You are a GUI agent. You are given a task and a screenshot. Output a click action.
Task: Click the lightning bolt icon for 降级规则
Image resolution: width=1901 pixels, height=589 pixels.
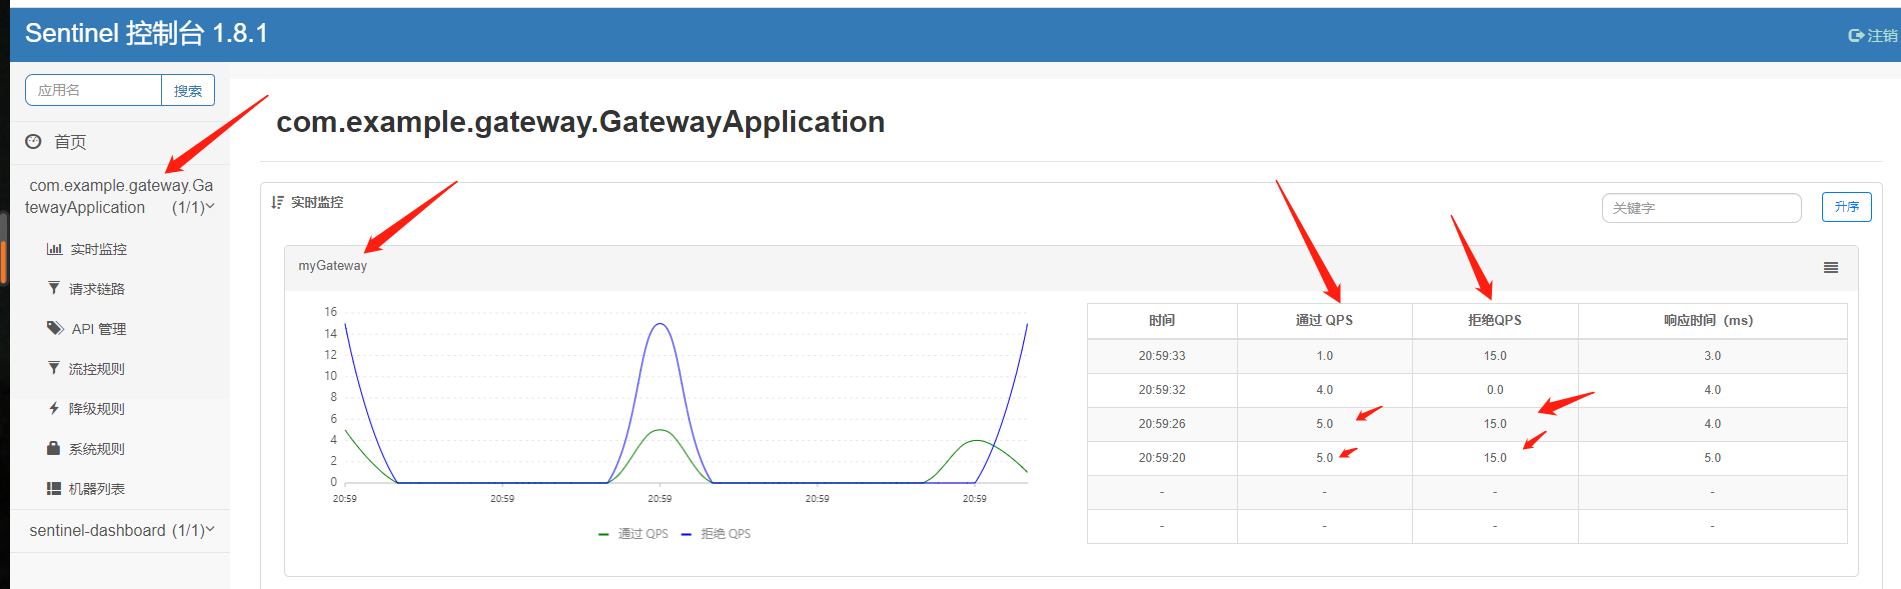click(x=54, y=408)
